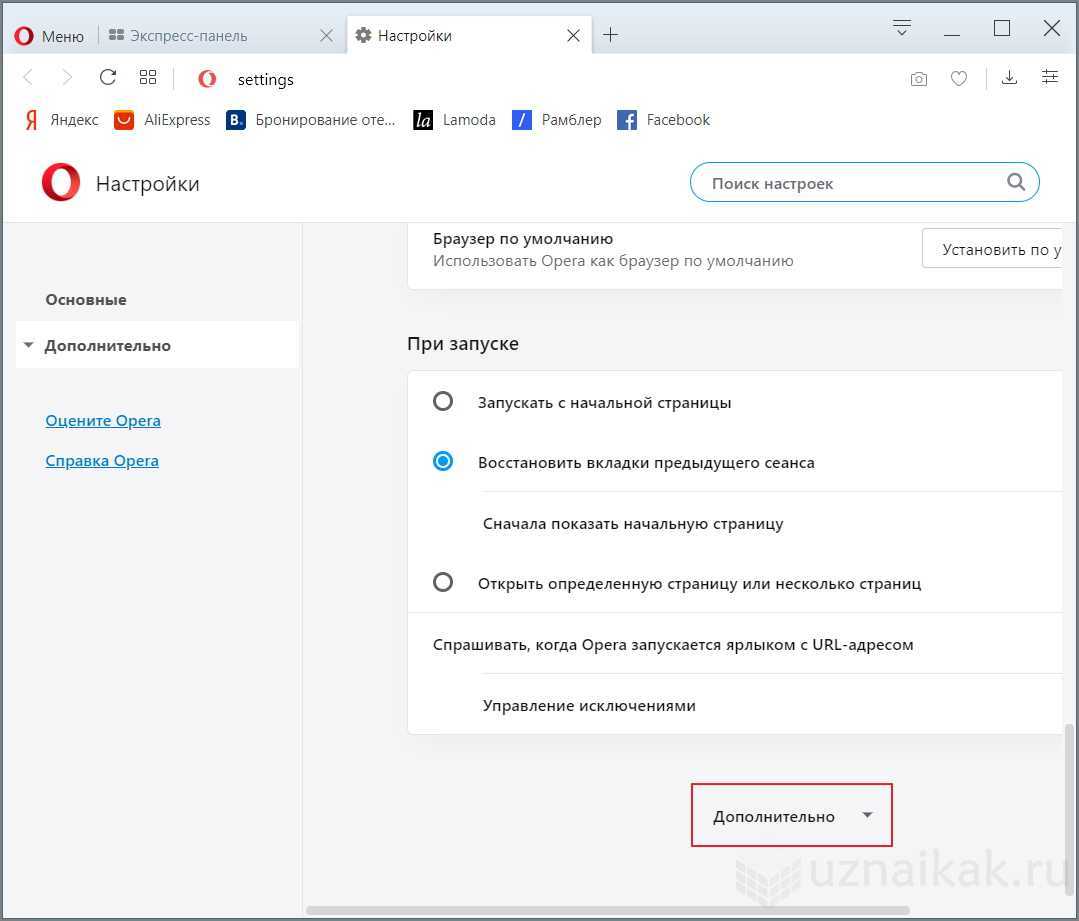Click the 'Оцените Opera' link
Screen dimensions: 1079x921
[x=103, y=421]
